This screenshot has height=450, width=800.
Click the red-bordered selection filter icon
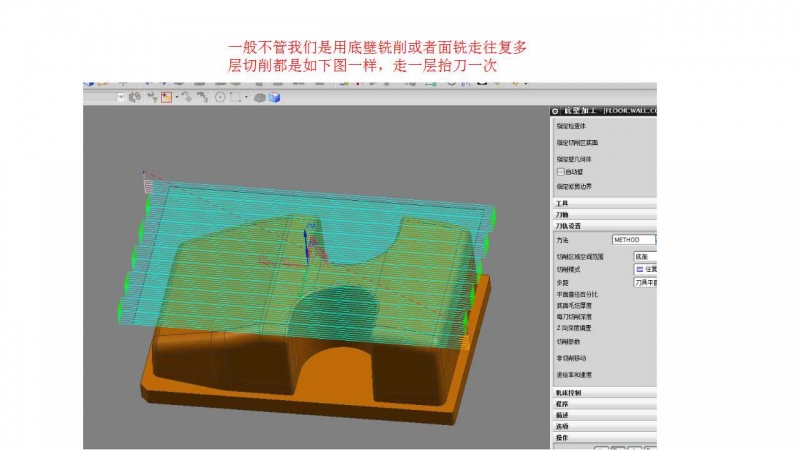(165, 97)
